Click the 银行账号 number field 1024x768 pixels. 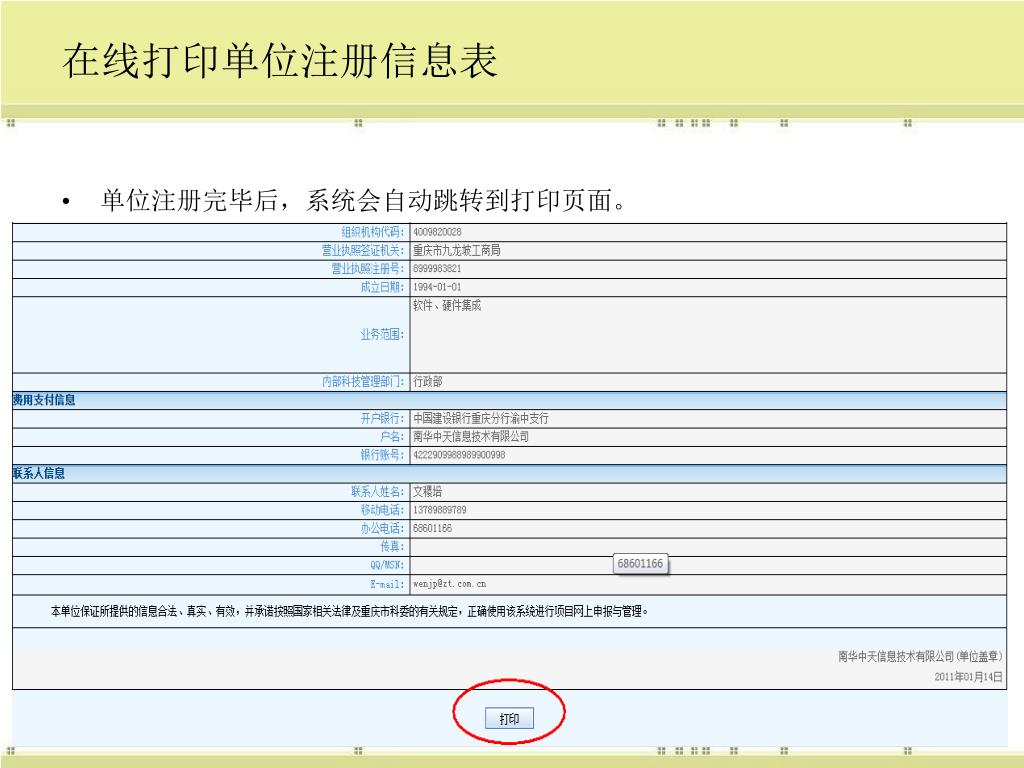pyautogui.click(x=459, y=455)
